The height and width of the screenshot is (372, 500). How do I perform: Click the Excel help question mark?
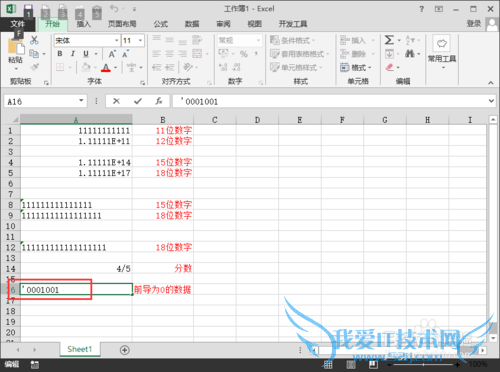point(422,9)
